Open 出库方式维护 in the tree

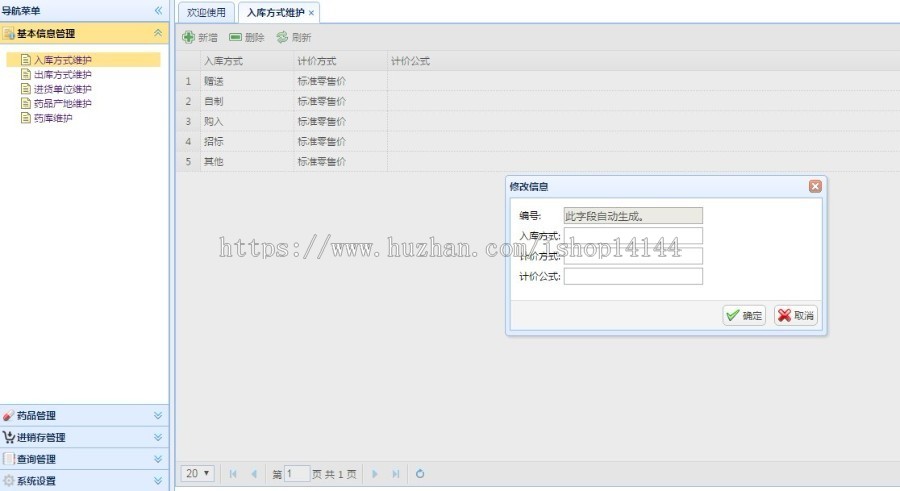coord(63,74)
